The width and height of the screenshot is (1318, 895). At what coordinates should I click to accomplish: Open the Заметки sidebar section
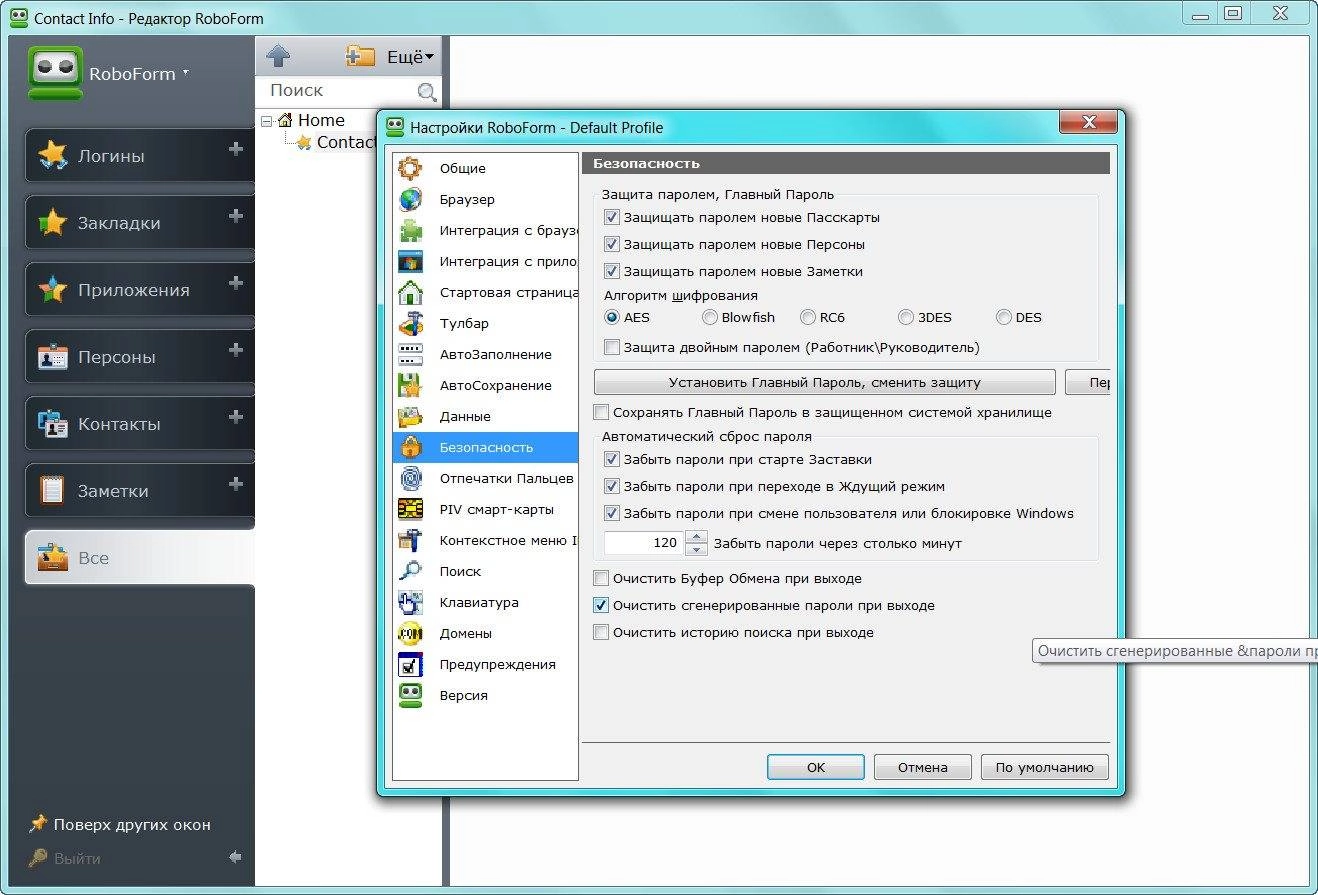139,491
